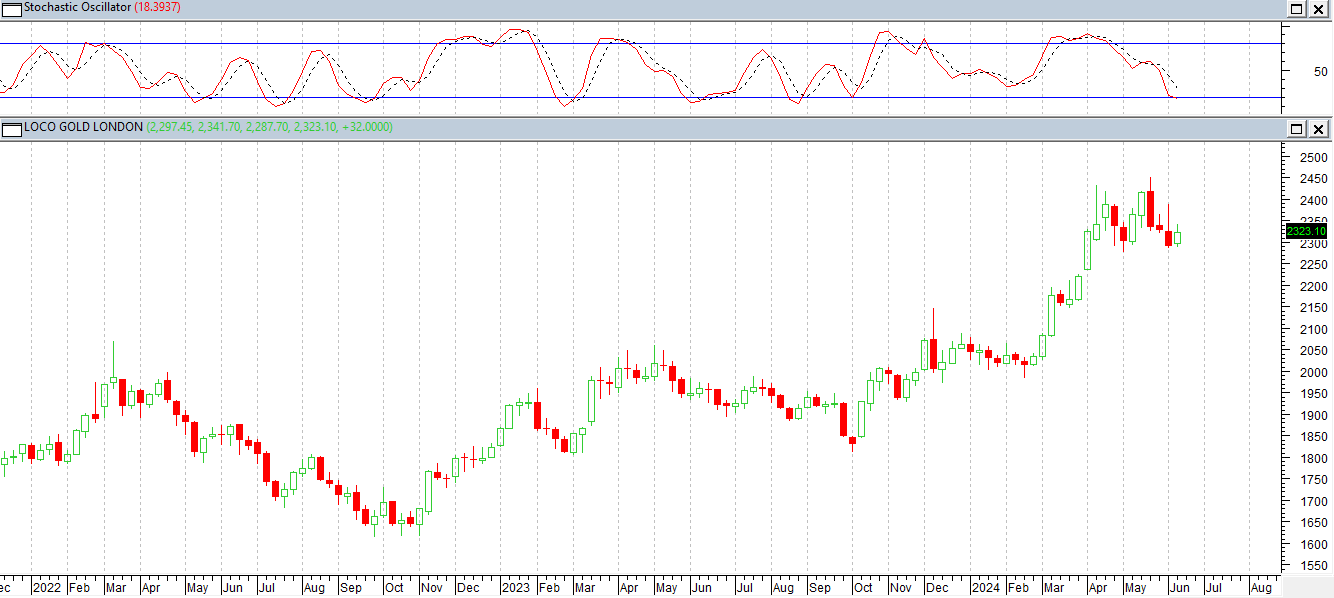
Task: Click the 2450 price axis label
Action: (x=1313, y=179)
